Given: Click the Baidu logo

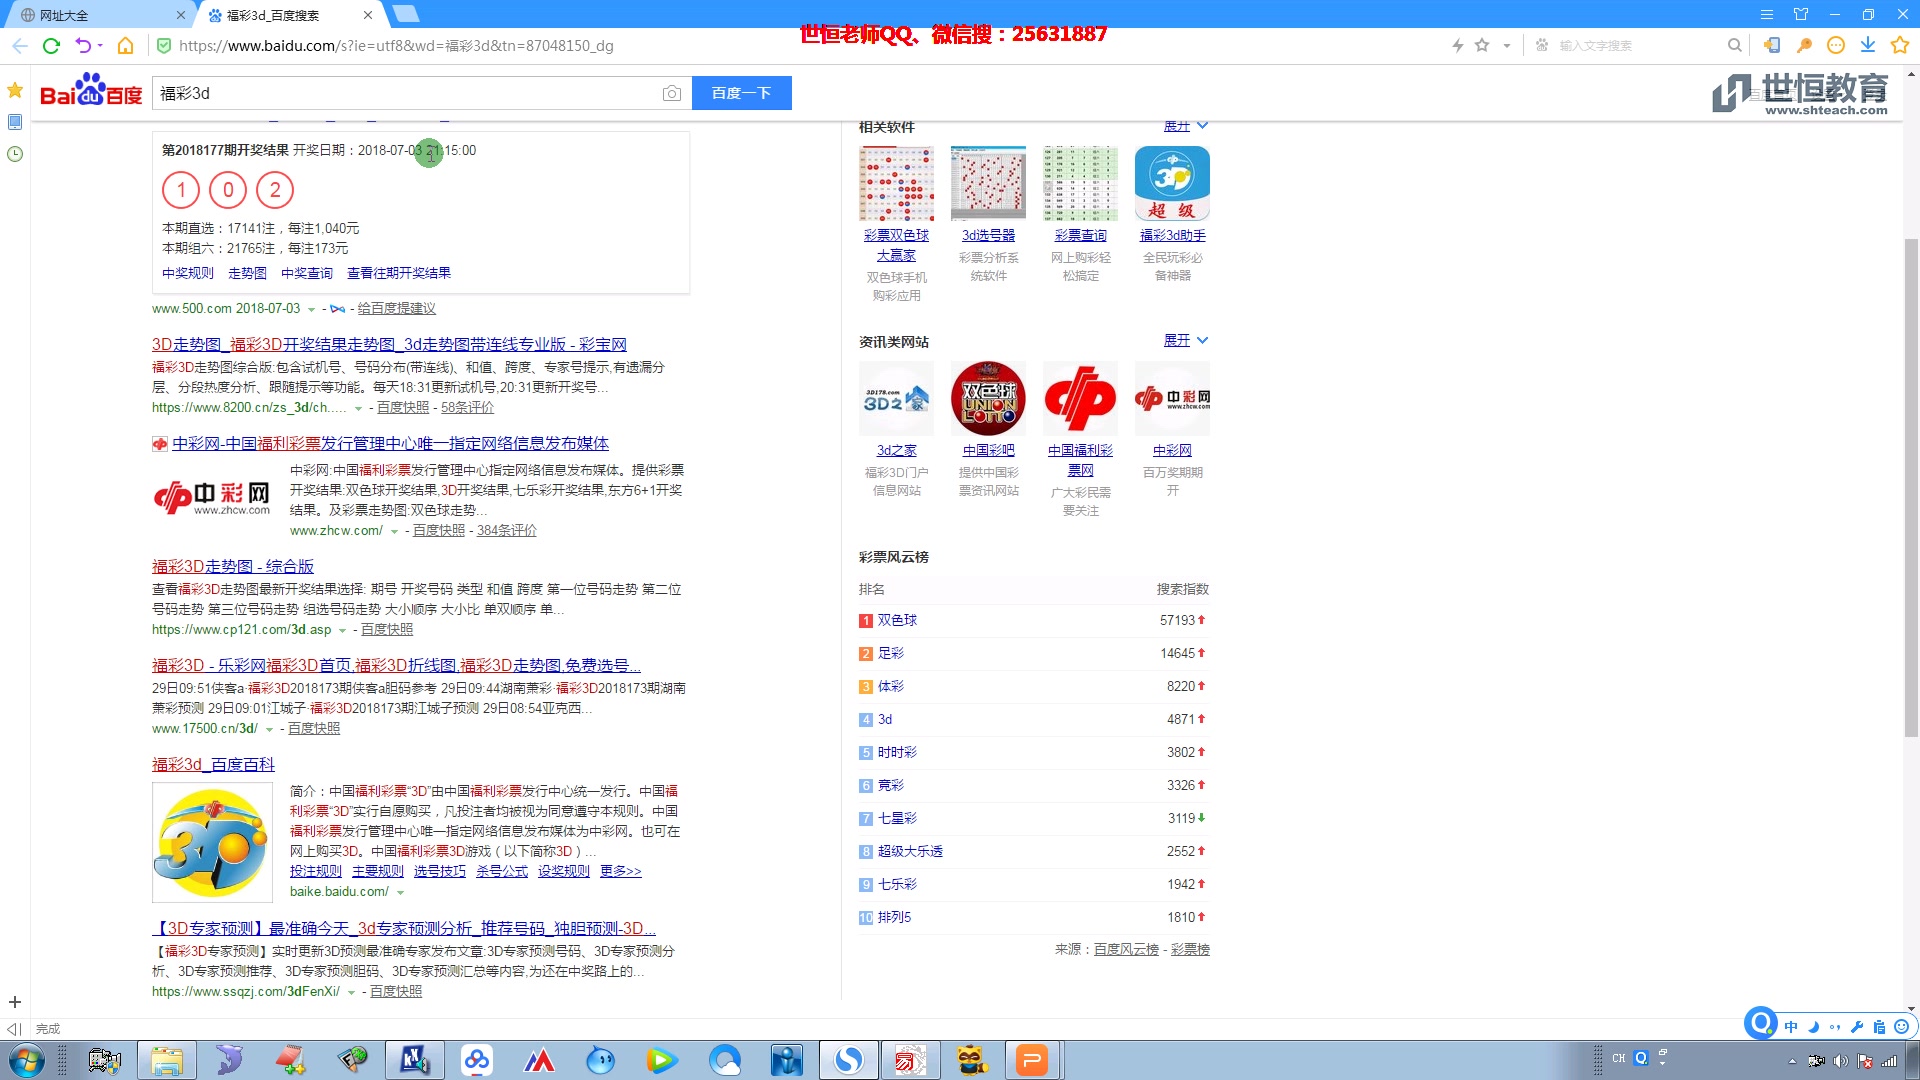Looking at the screenshot, I should 91,91.
